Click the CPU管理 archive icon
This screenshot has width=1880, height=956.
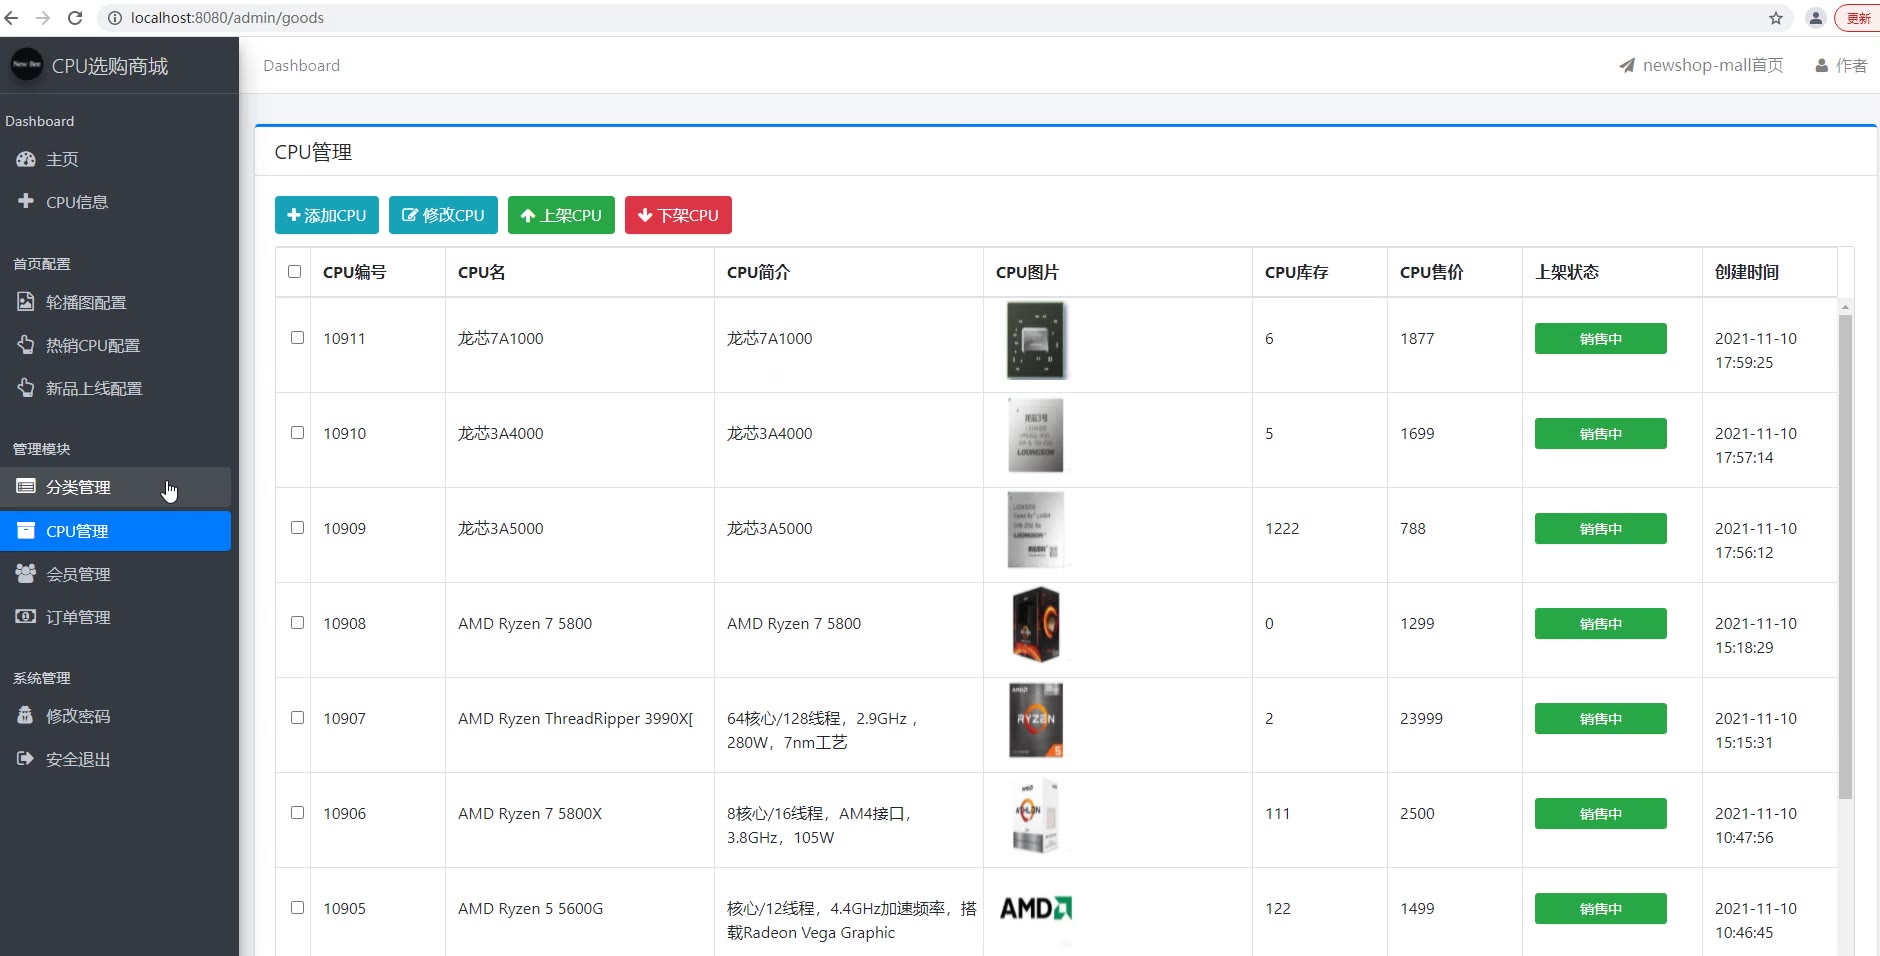click(26, 531)
